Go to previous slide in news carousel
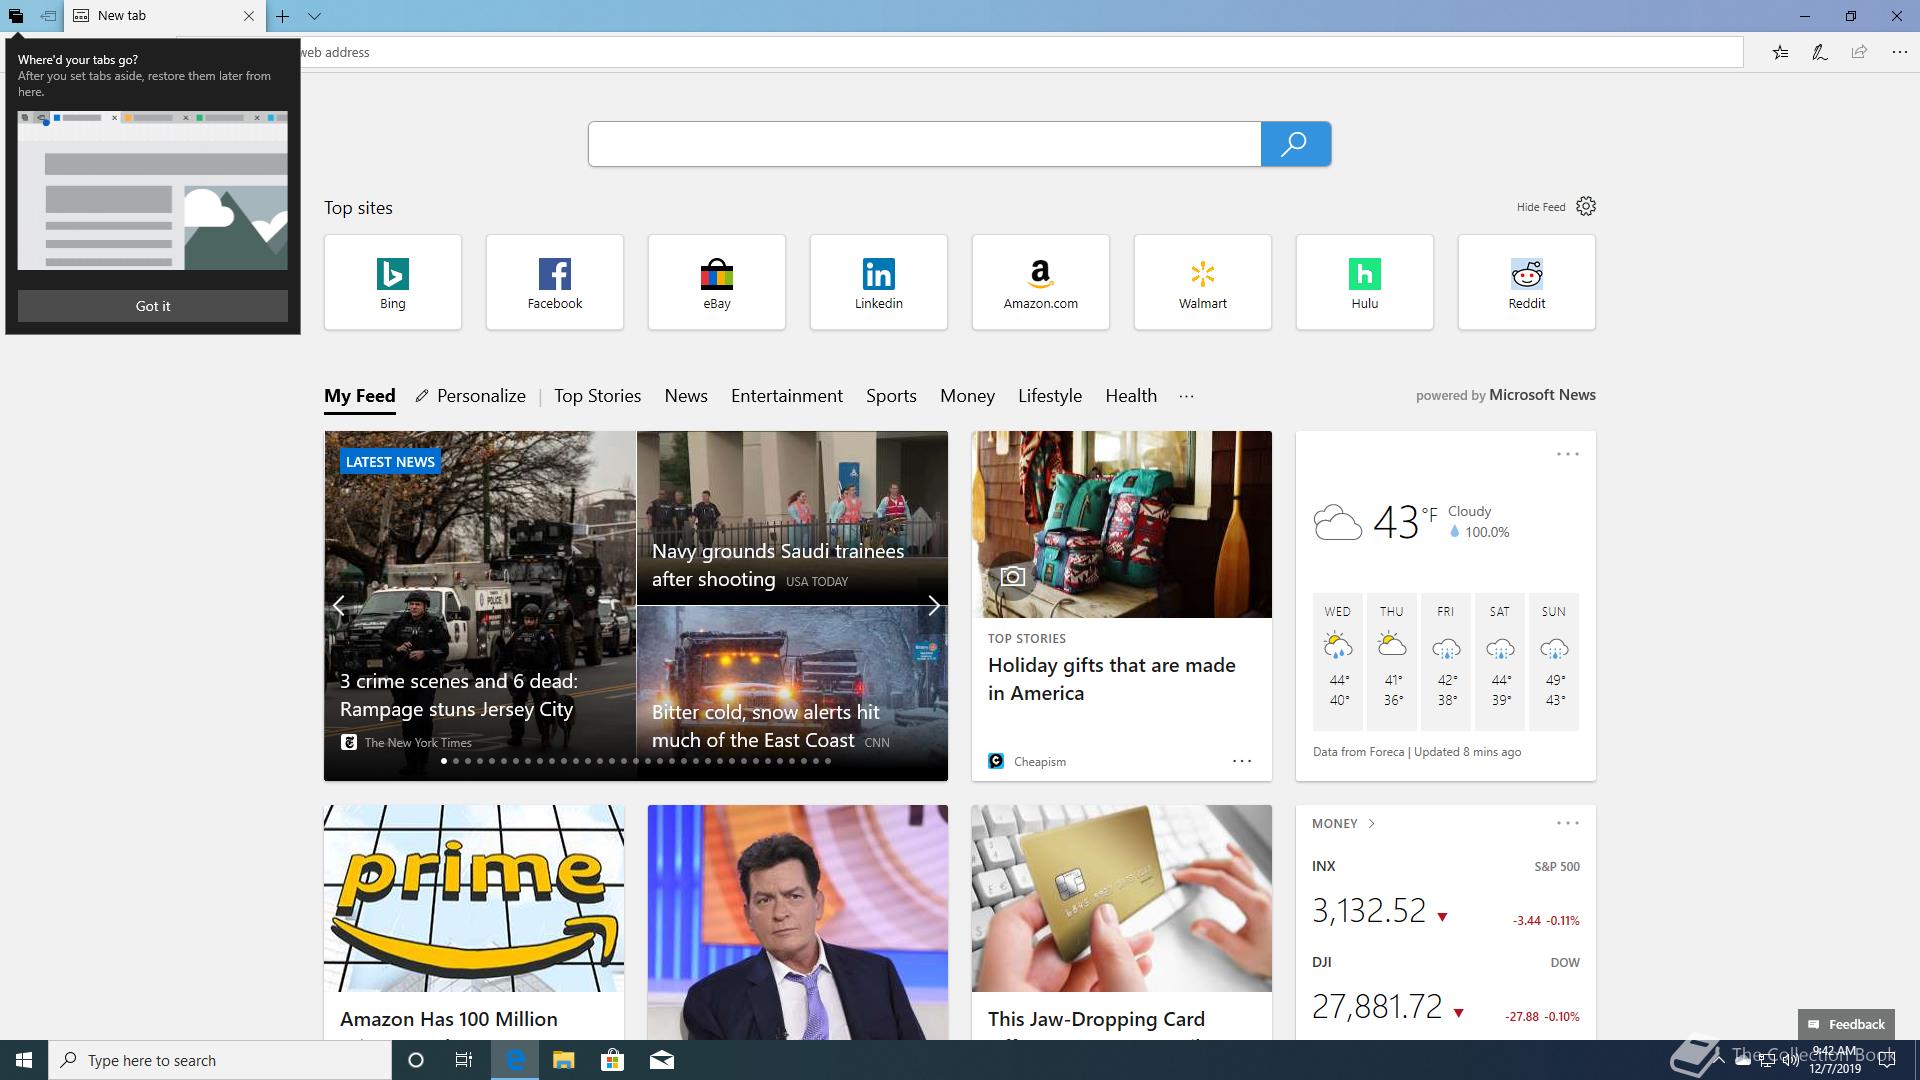 339,606
